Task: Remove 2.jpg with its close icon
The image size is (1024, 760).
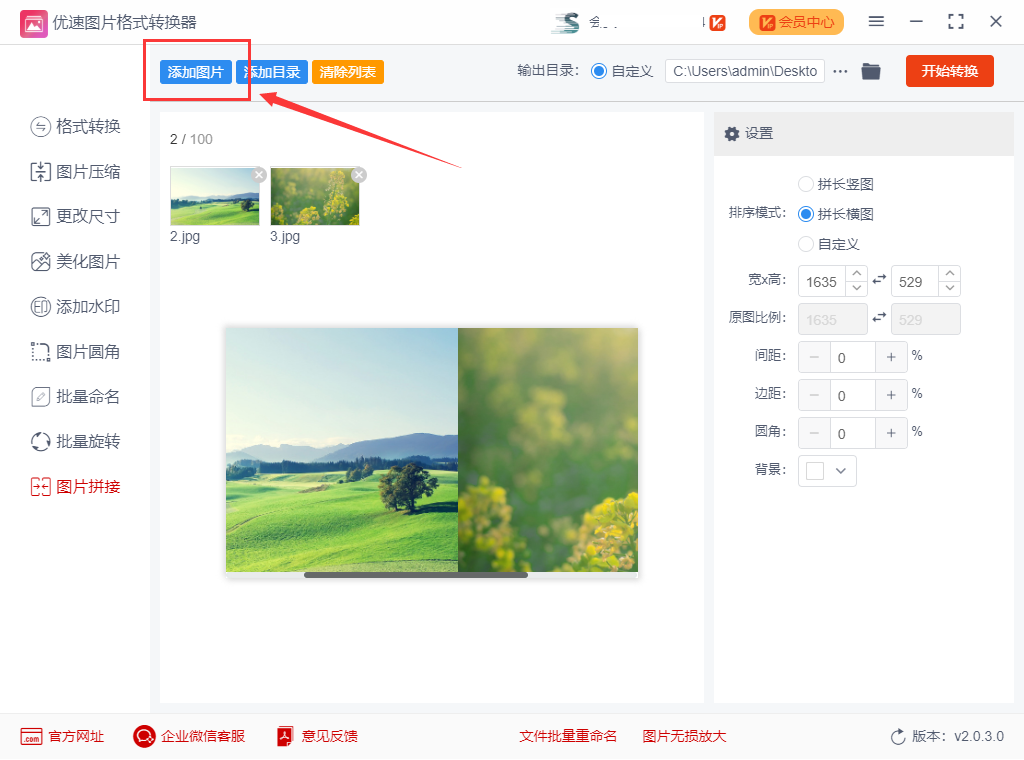Action: pos(259,174)
